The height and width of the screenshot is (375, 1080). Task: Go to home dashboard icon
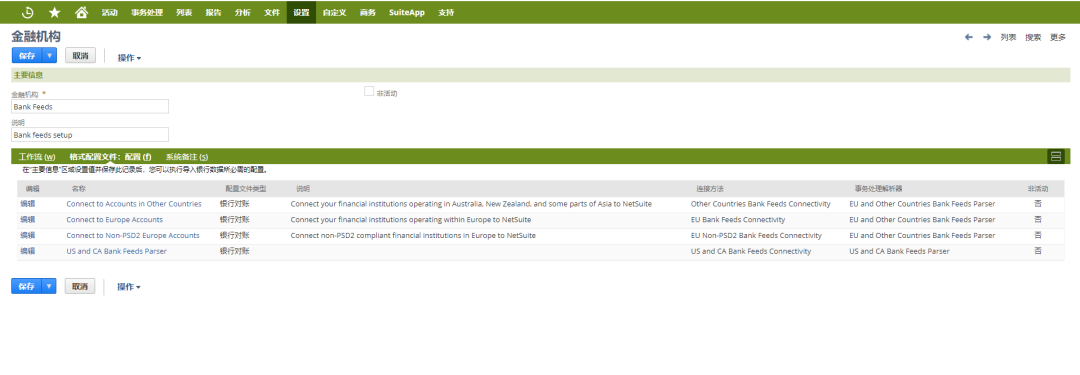coord(81,12)
